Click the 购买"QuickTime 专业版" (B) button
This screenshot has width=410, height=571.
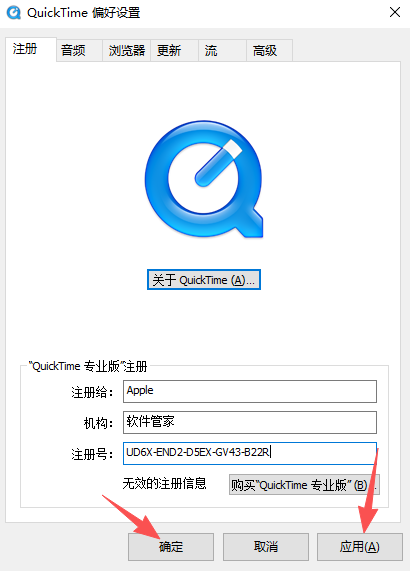[x=304, y=485]
